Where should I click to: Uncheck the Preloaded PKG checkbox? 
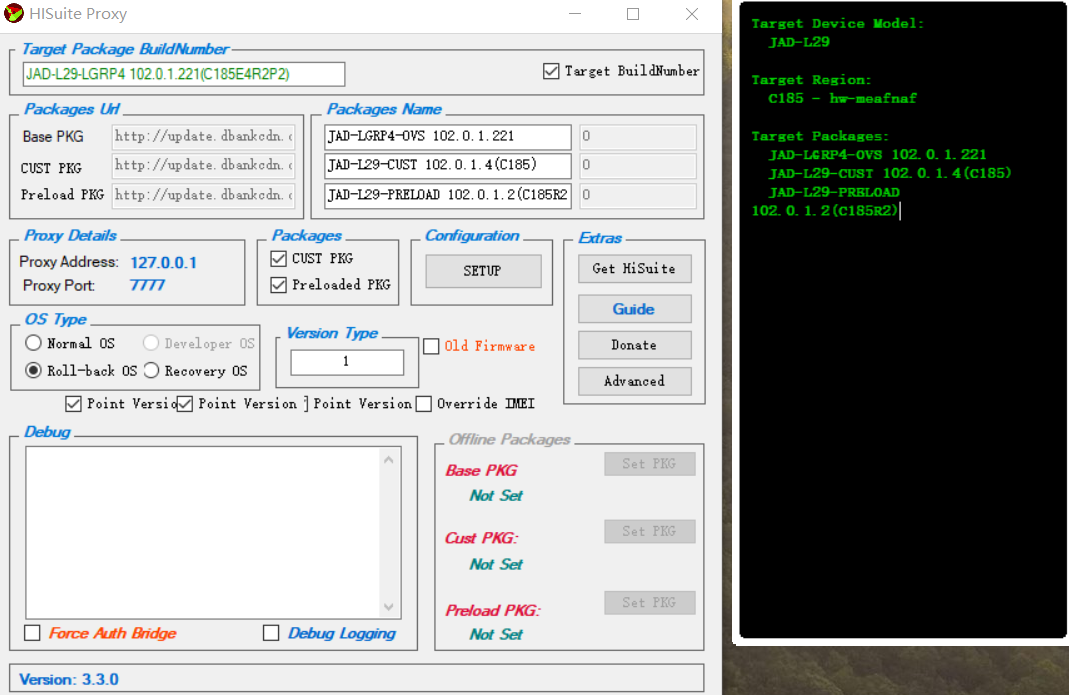point(278,284)
